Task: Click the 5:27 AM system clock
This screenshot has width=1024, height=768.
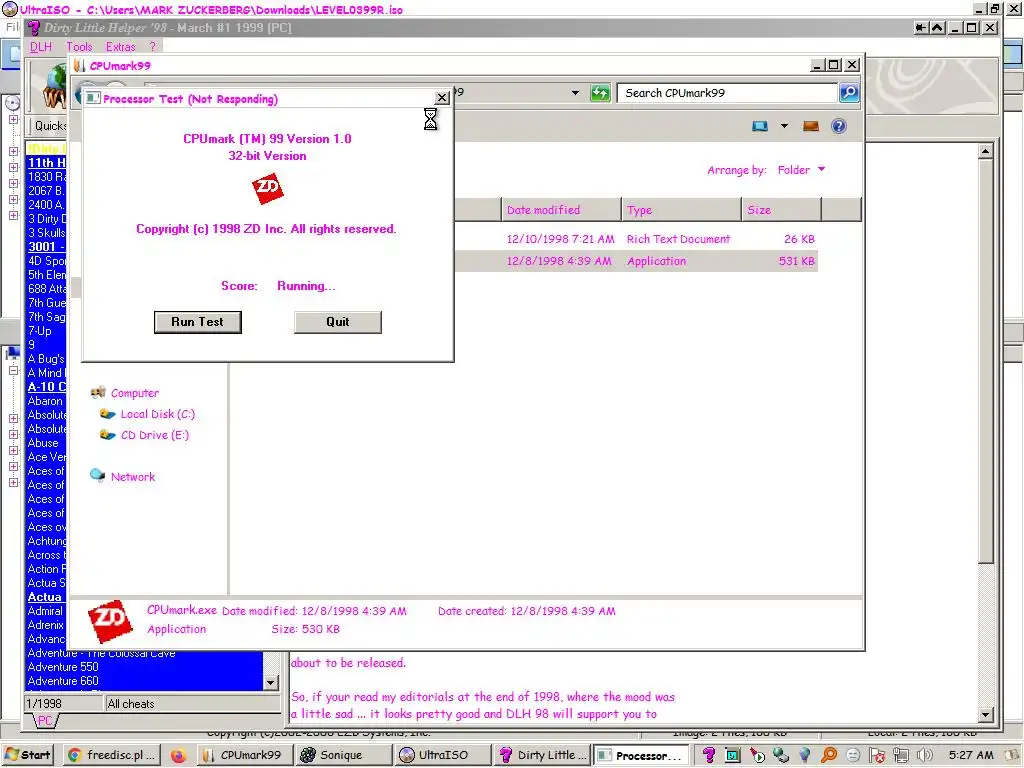Action: coord(971,755)
